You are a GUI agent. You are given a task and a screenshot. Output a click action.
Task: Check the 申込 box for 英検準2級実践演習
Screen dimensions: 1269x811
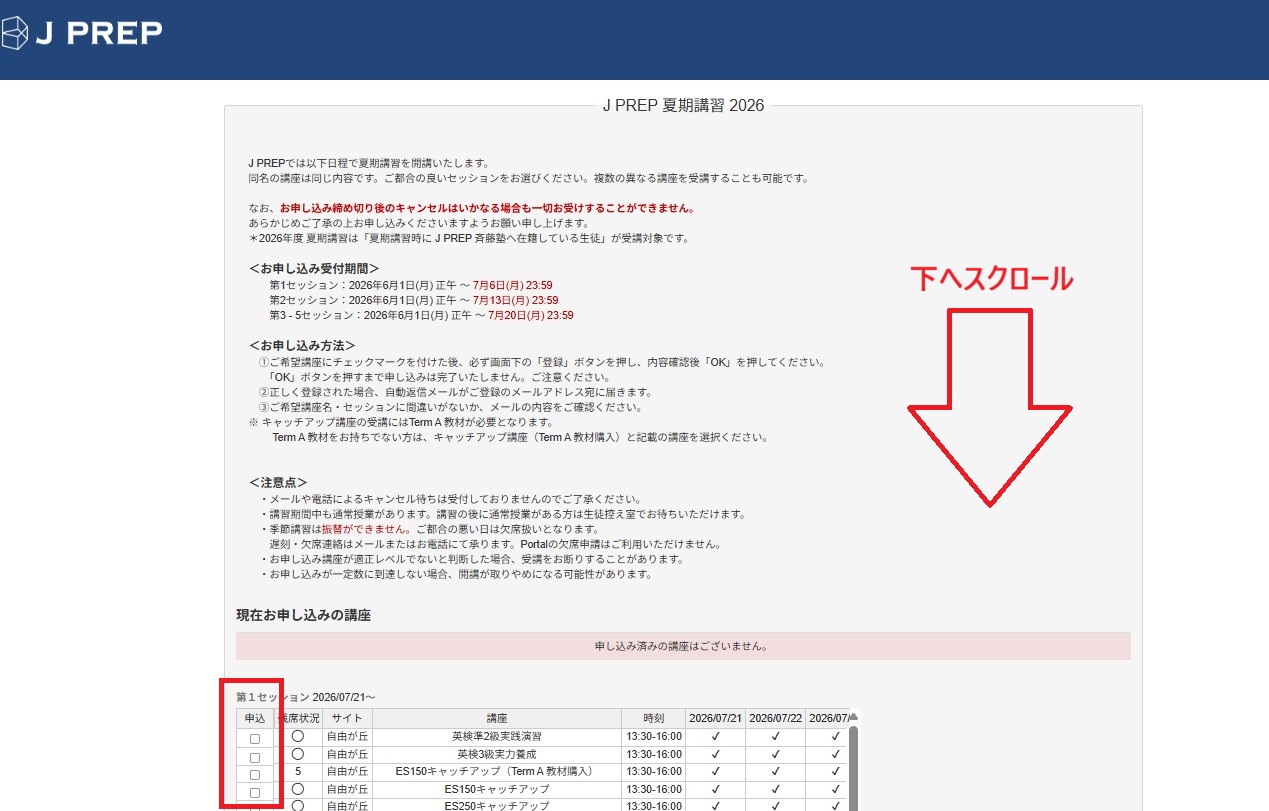tap(254, 739)
